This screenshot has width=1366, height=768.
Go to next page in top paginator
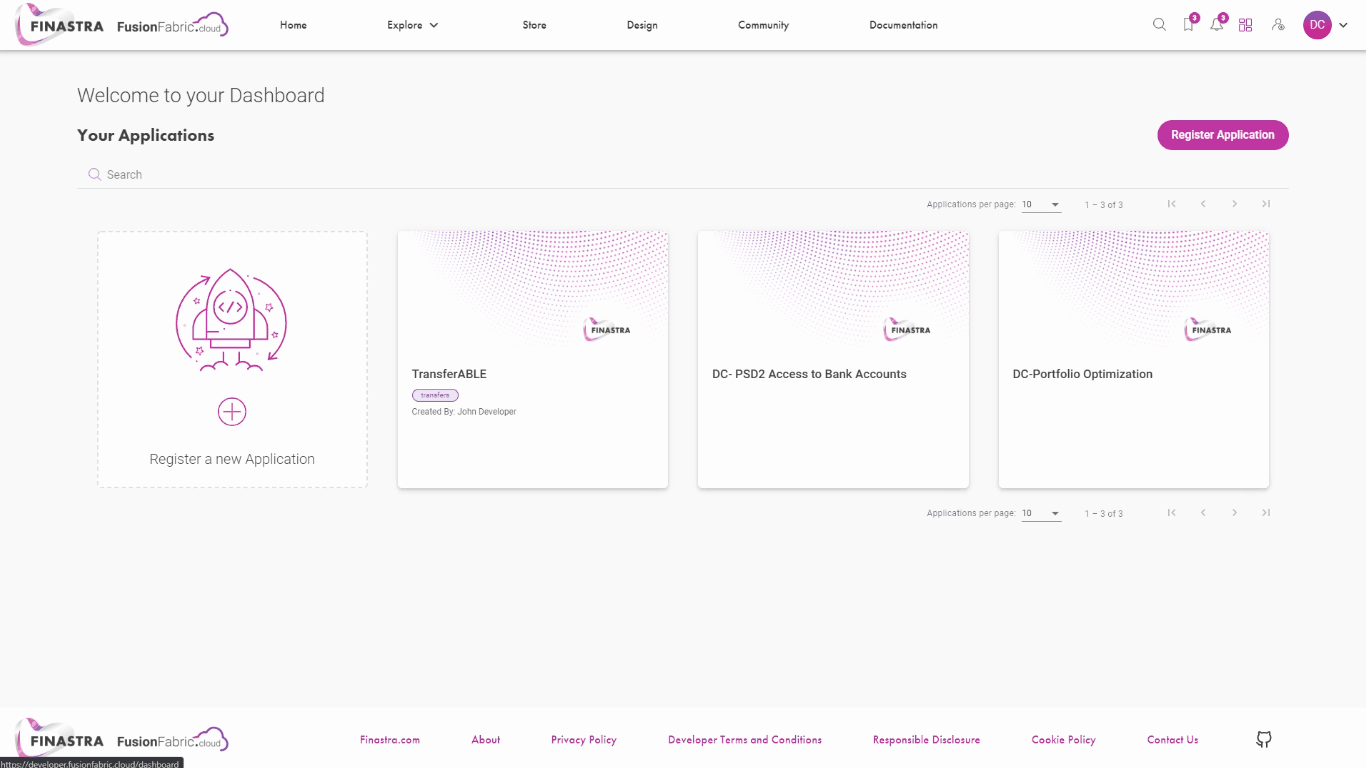(1235, 204)
